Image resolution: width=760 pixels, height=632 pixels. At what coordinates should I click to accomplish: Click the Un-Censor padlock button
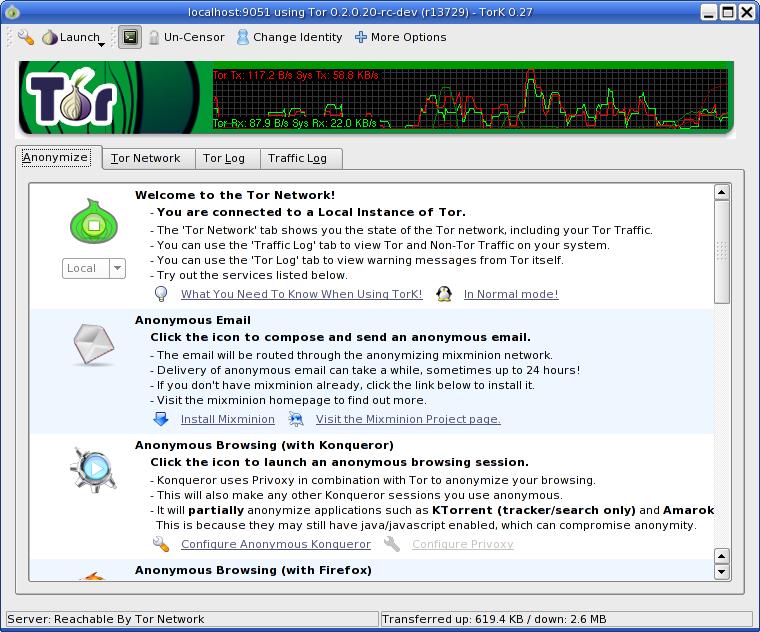(186, 37)
